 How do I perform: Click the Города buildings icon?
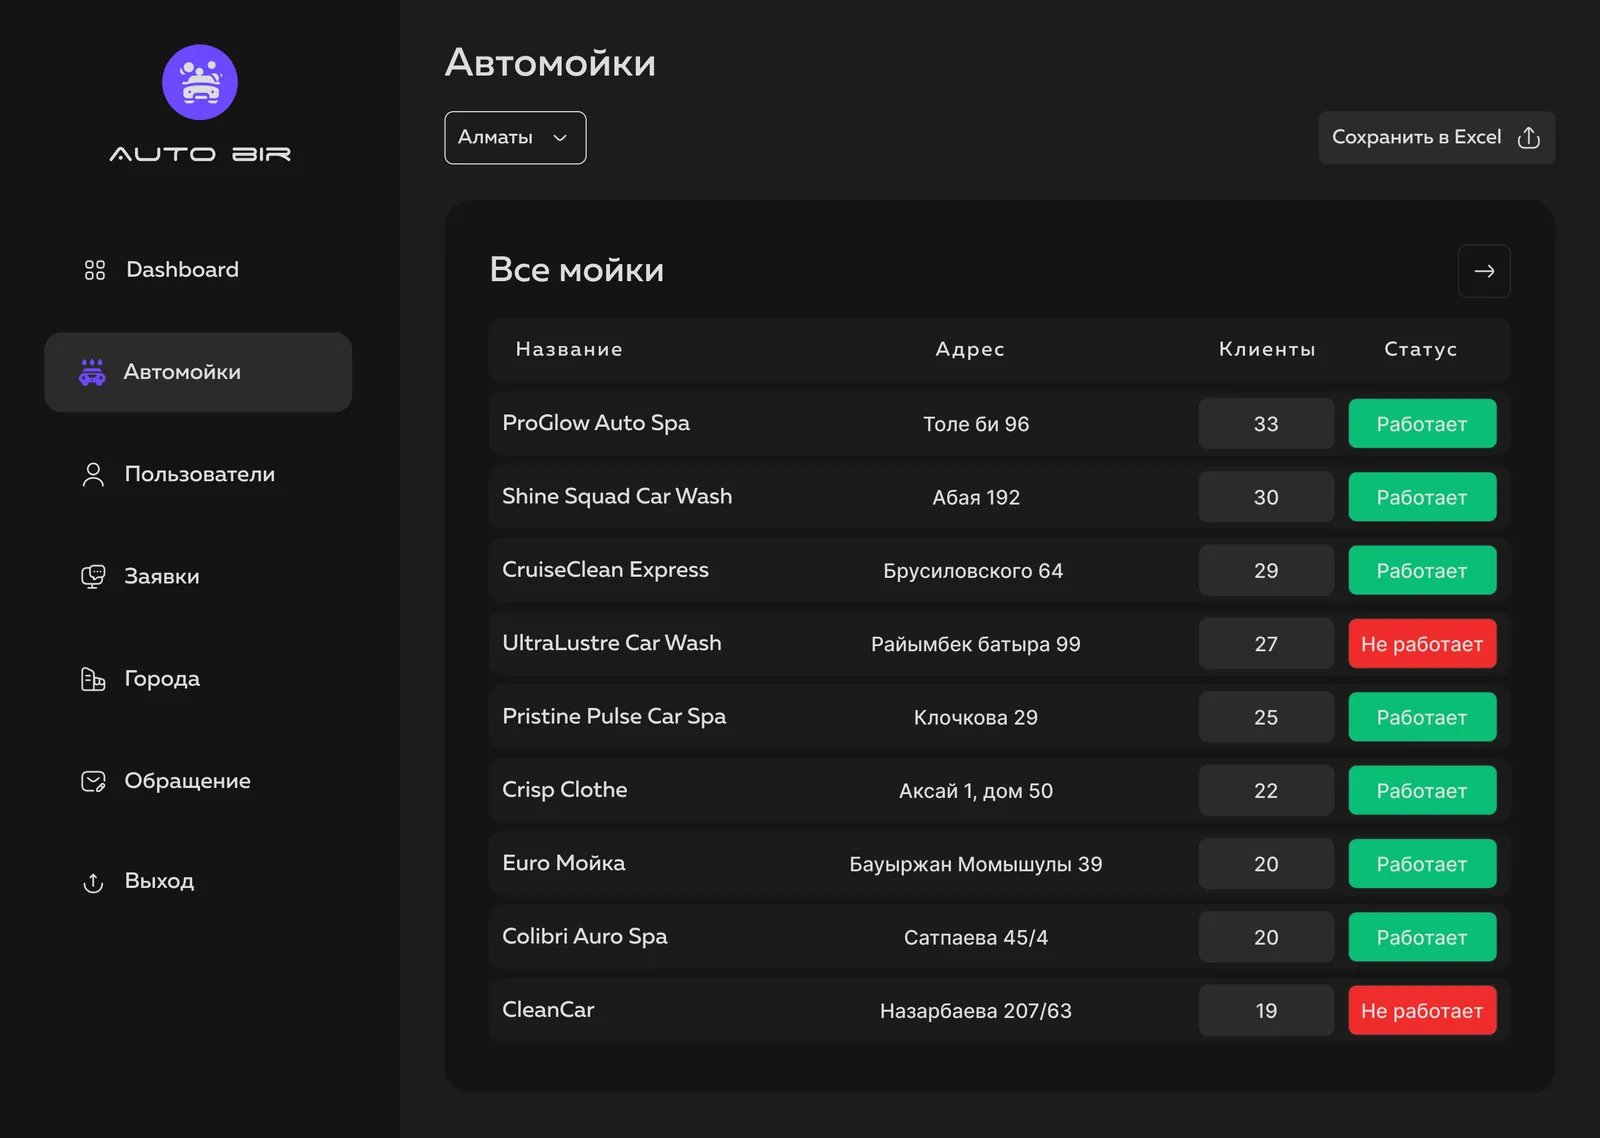click(x=93, y=679)
